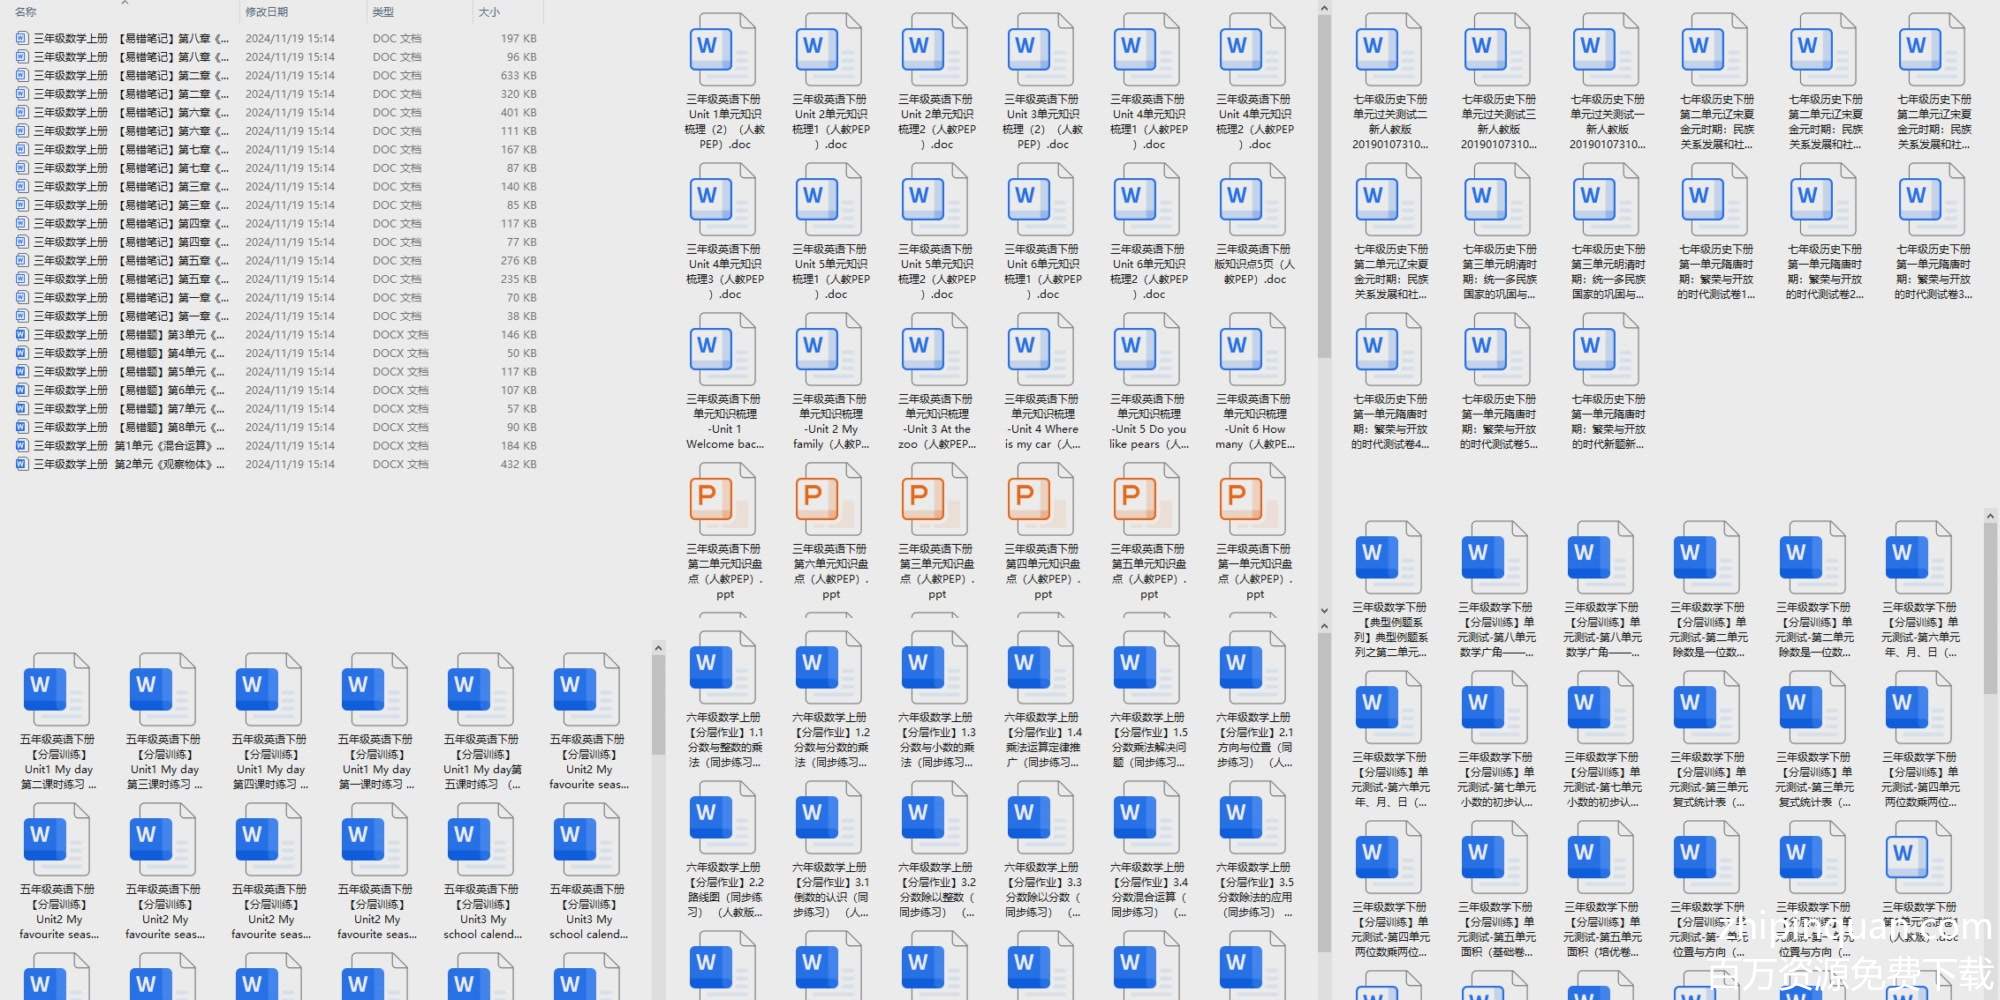Select the Unit 5单元知识梳理2 Word file icon

click(x=935, y=200)
